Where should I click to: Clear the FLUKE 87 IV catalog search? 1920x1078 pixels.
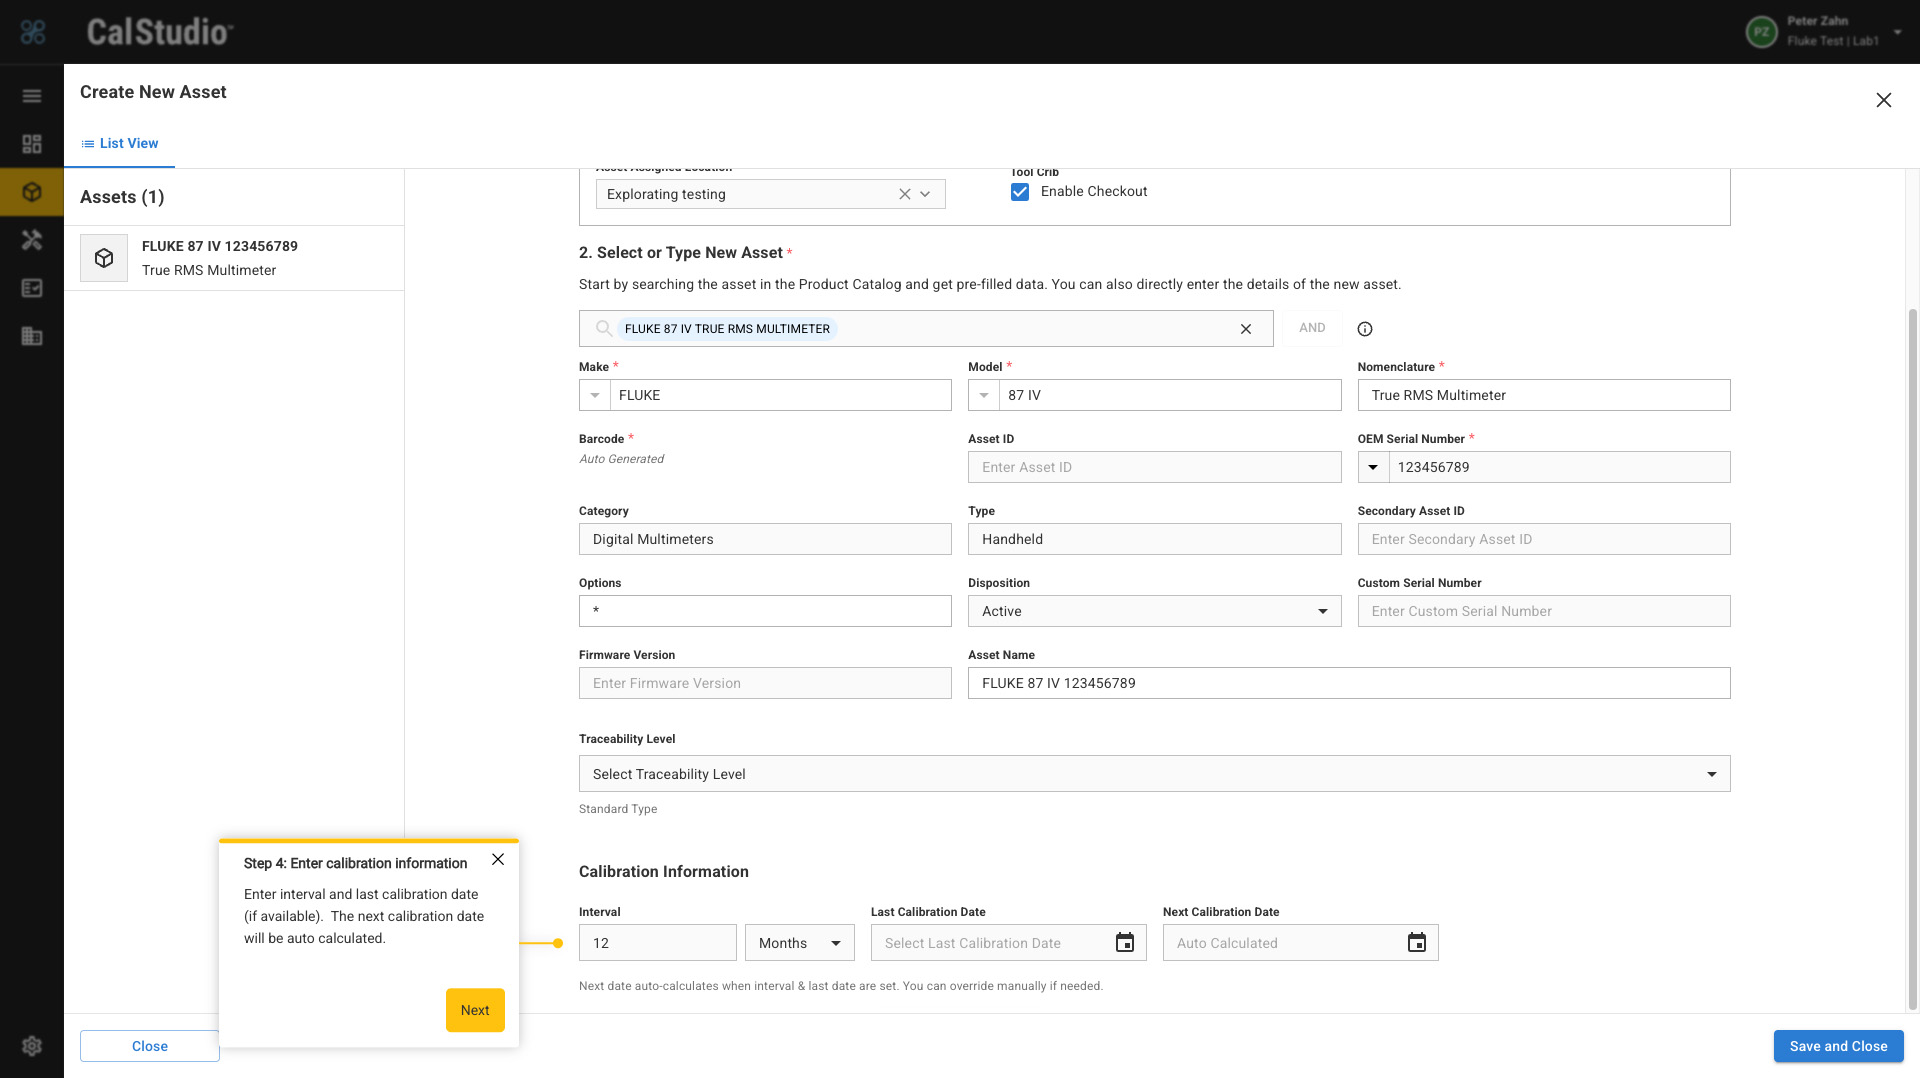tap(1246, 329)
